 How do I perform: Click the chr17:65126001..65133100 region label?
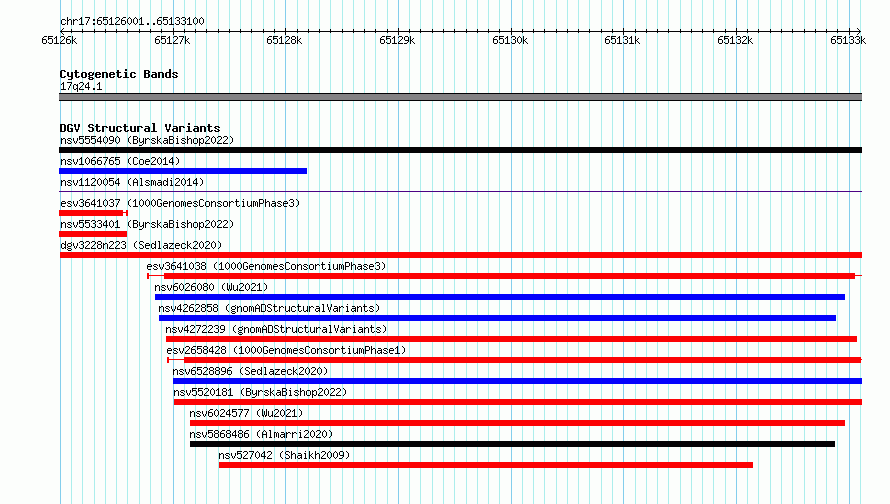pos(132,21)
